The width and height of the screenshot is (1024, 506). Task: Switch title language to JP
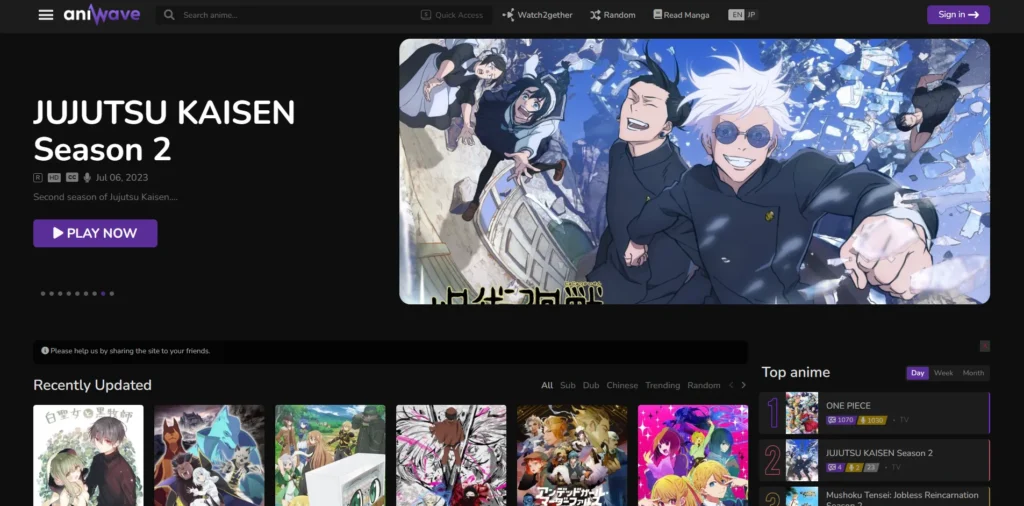[x=751, y=15]
